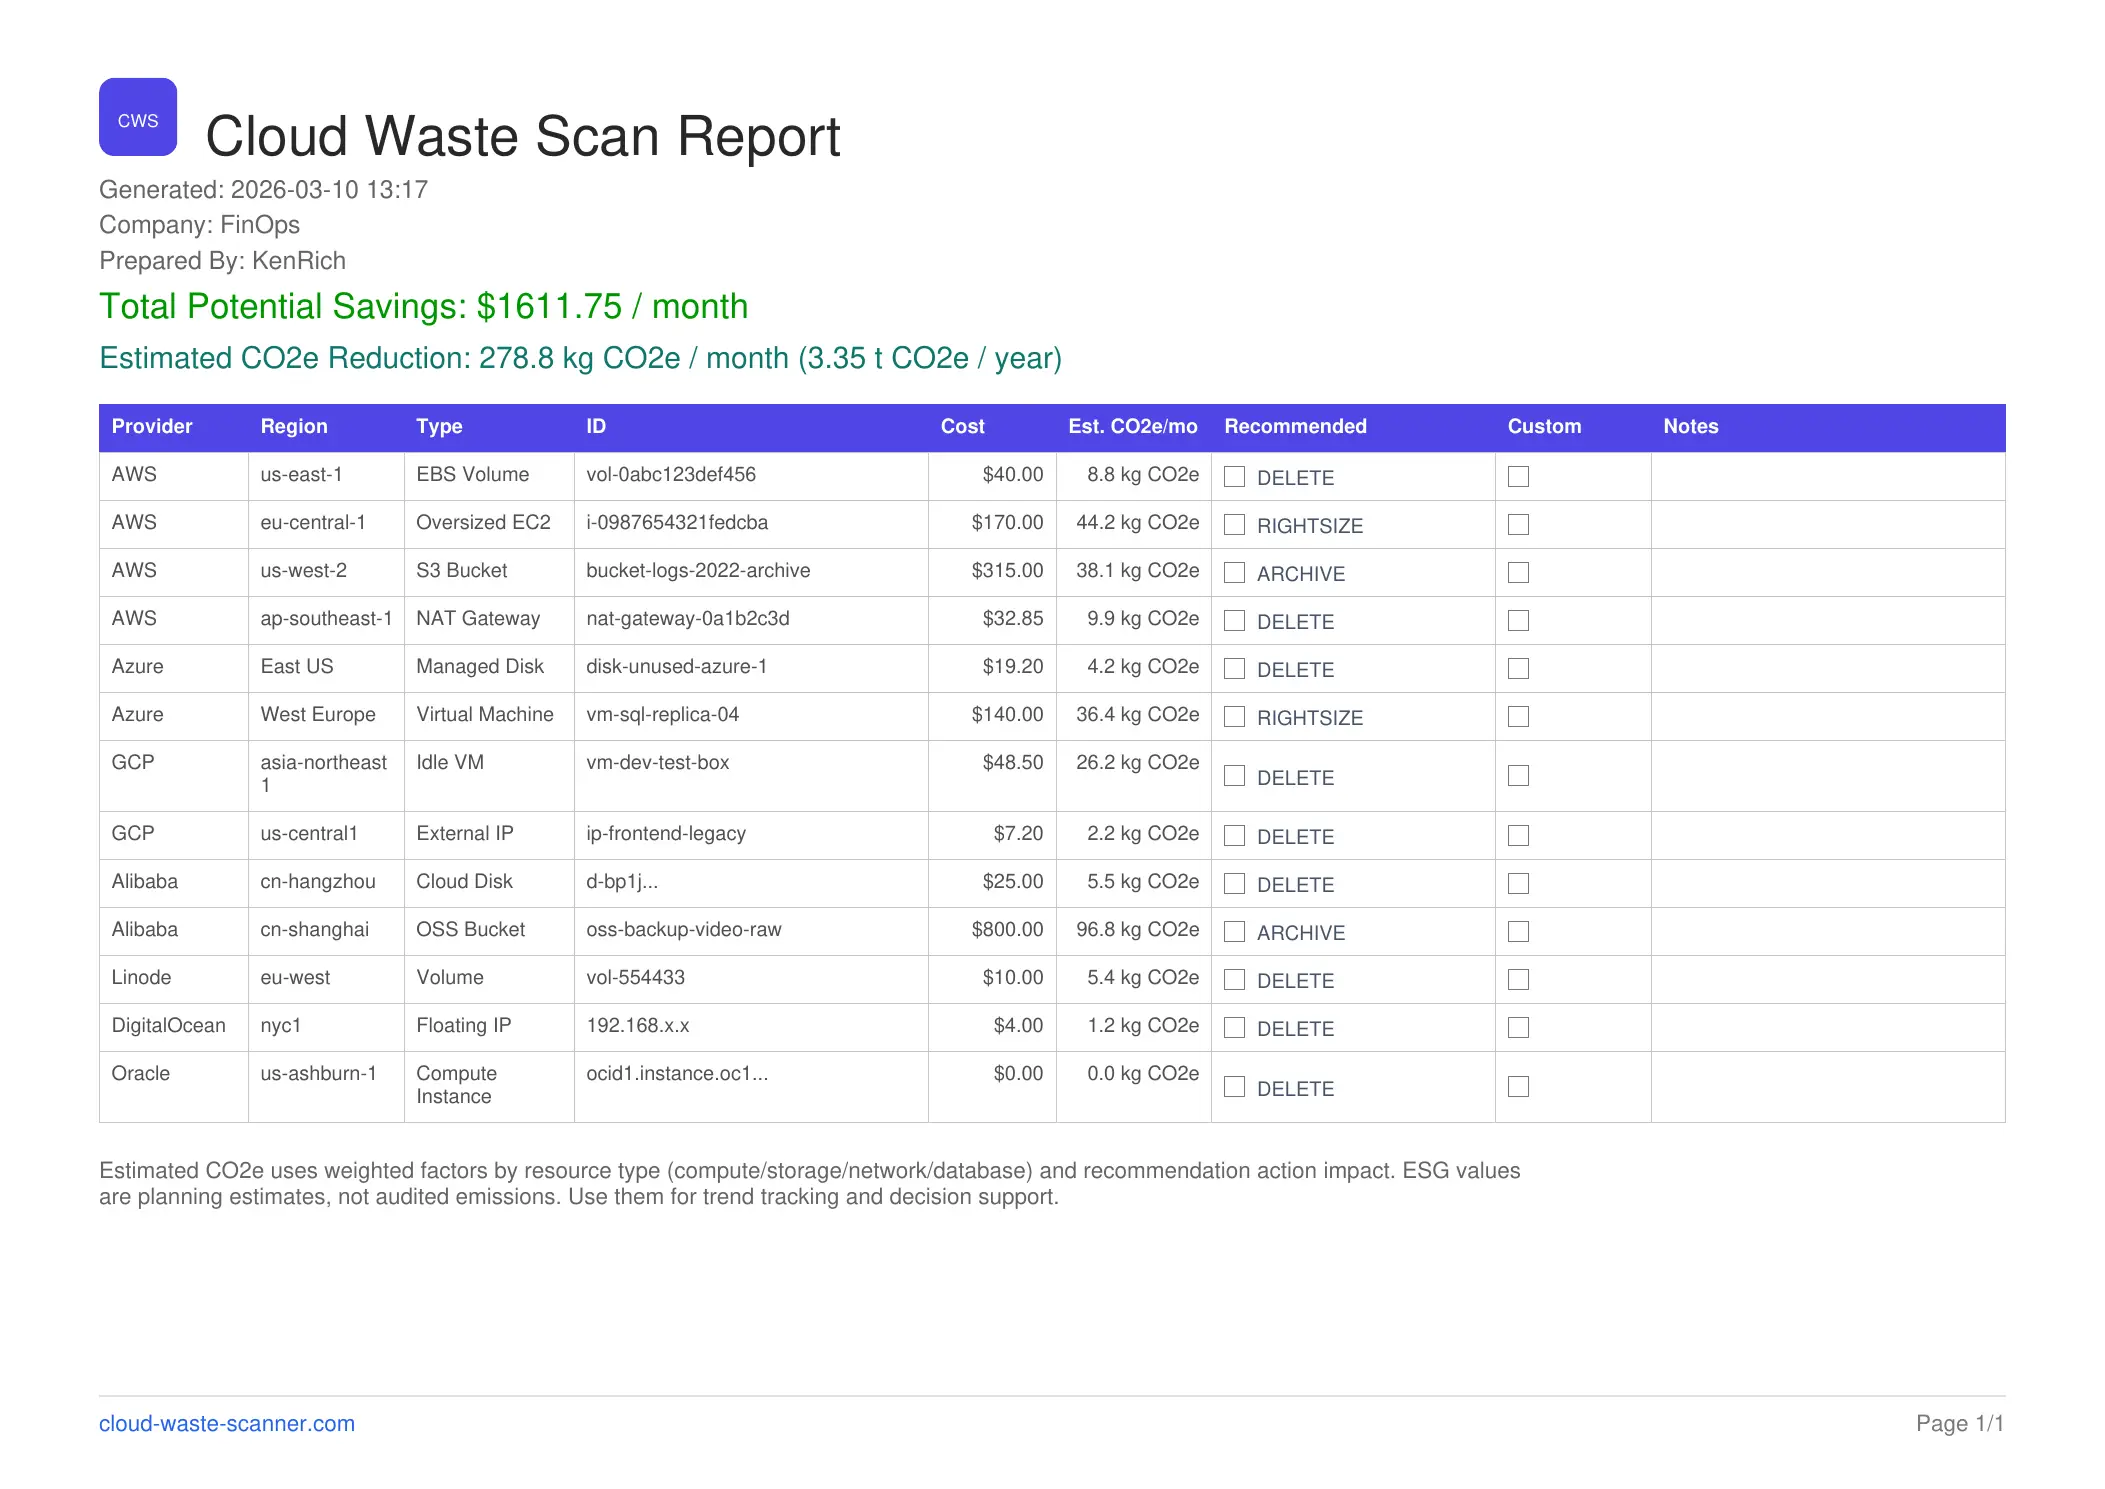The width and height of the screenshot is (2105, 1489).
Task: Tick Custom checkbox in the Floating IP row
Action: 1518,1027
